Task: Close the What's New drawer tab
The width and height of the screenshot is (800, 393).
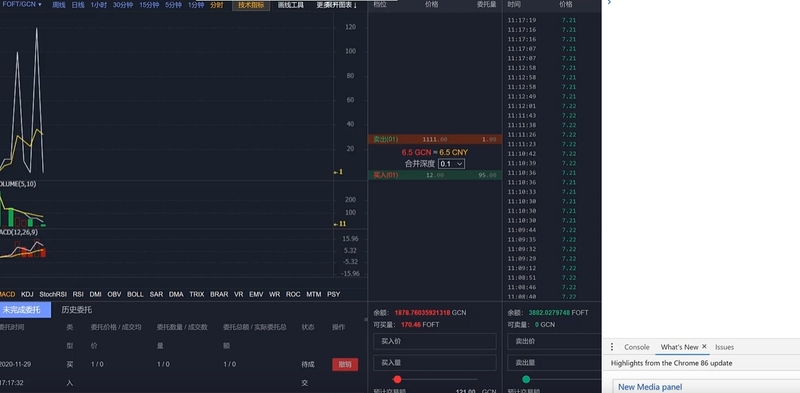Action: pyautogui.click(x=704, y=347)
